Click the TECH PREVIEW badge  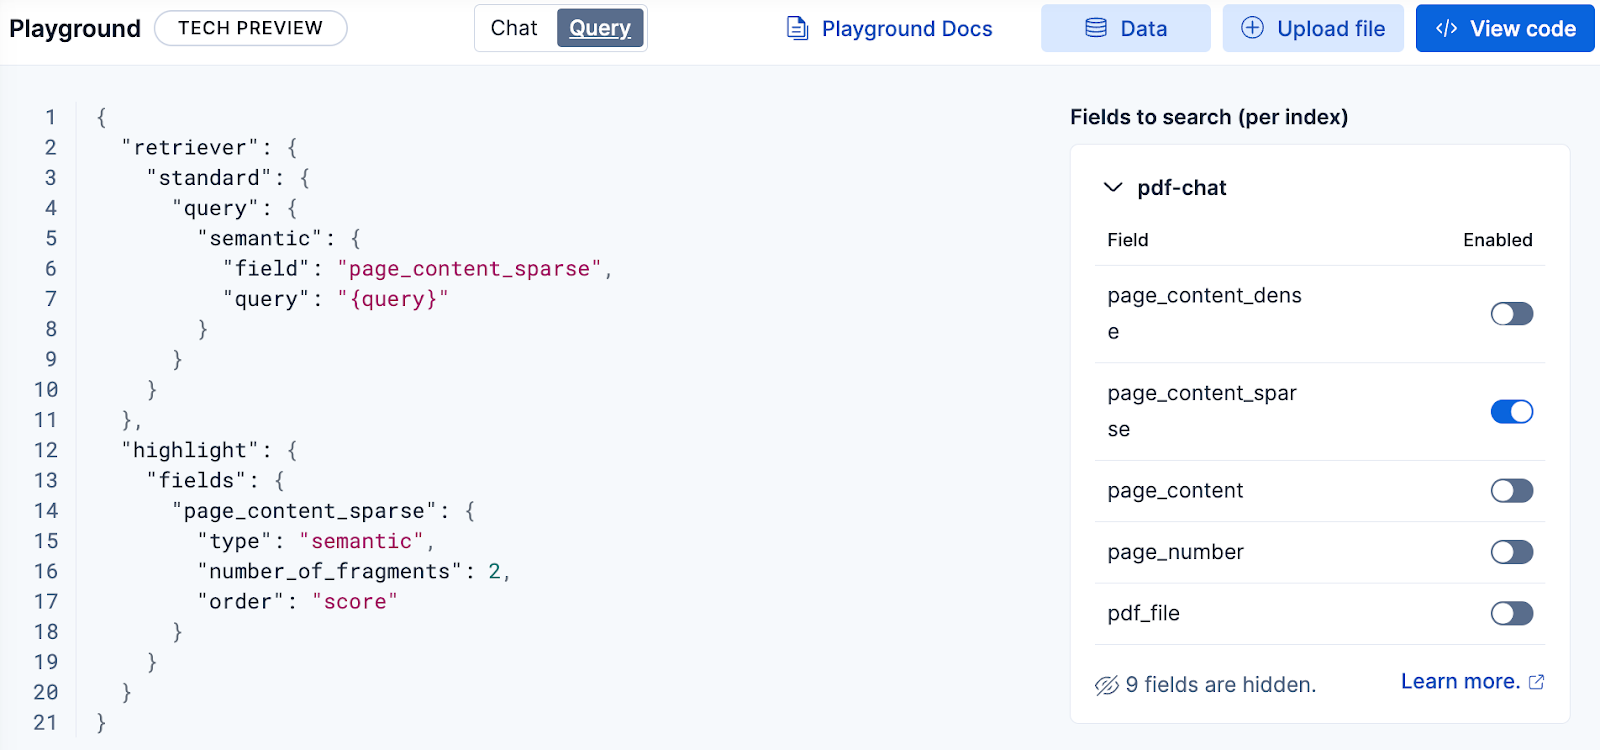(x=250, y=28)
